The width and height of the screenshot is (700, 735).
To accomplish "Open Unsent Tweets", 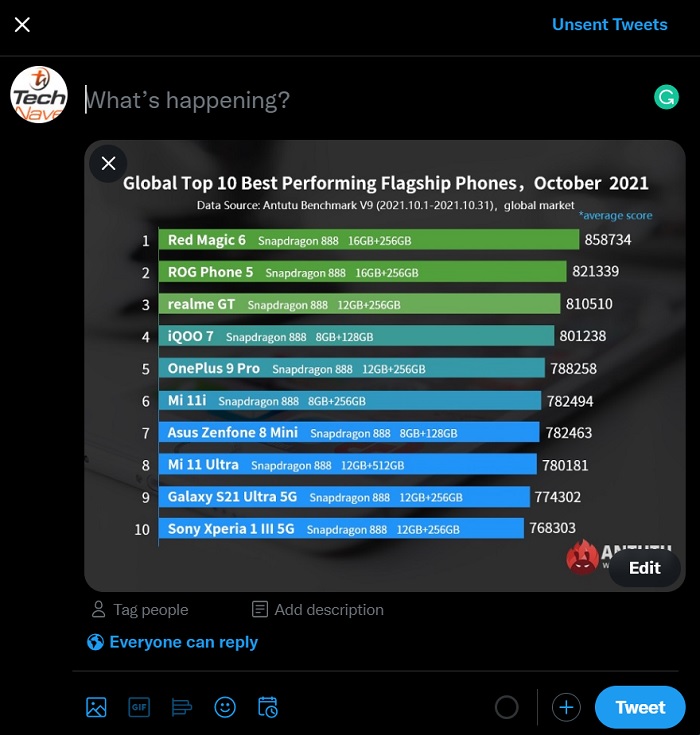I will pos(610,24).
